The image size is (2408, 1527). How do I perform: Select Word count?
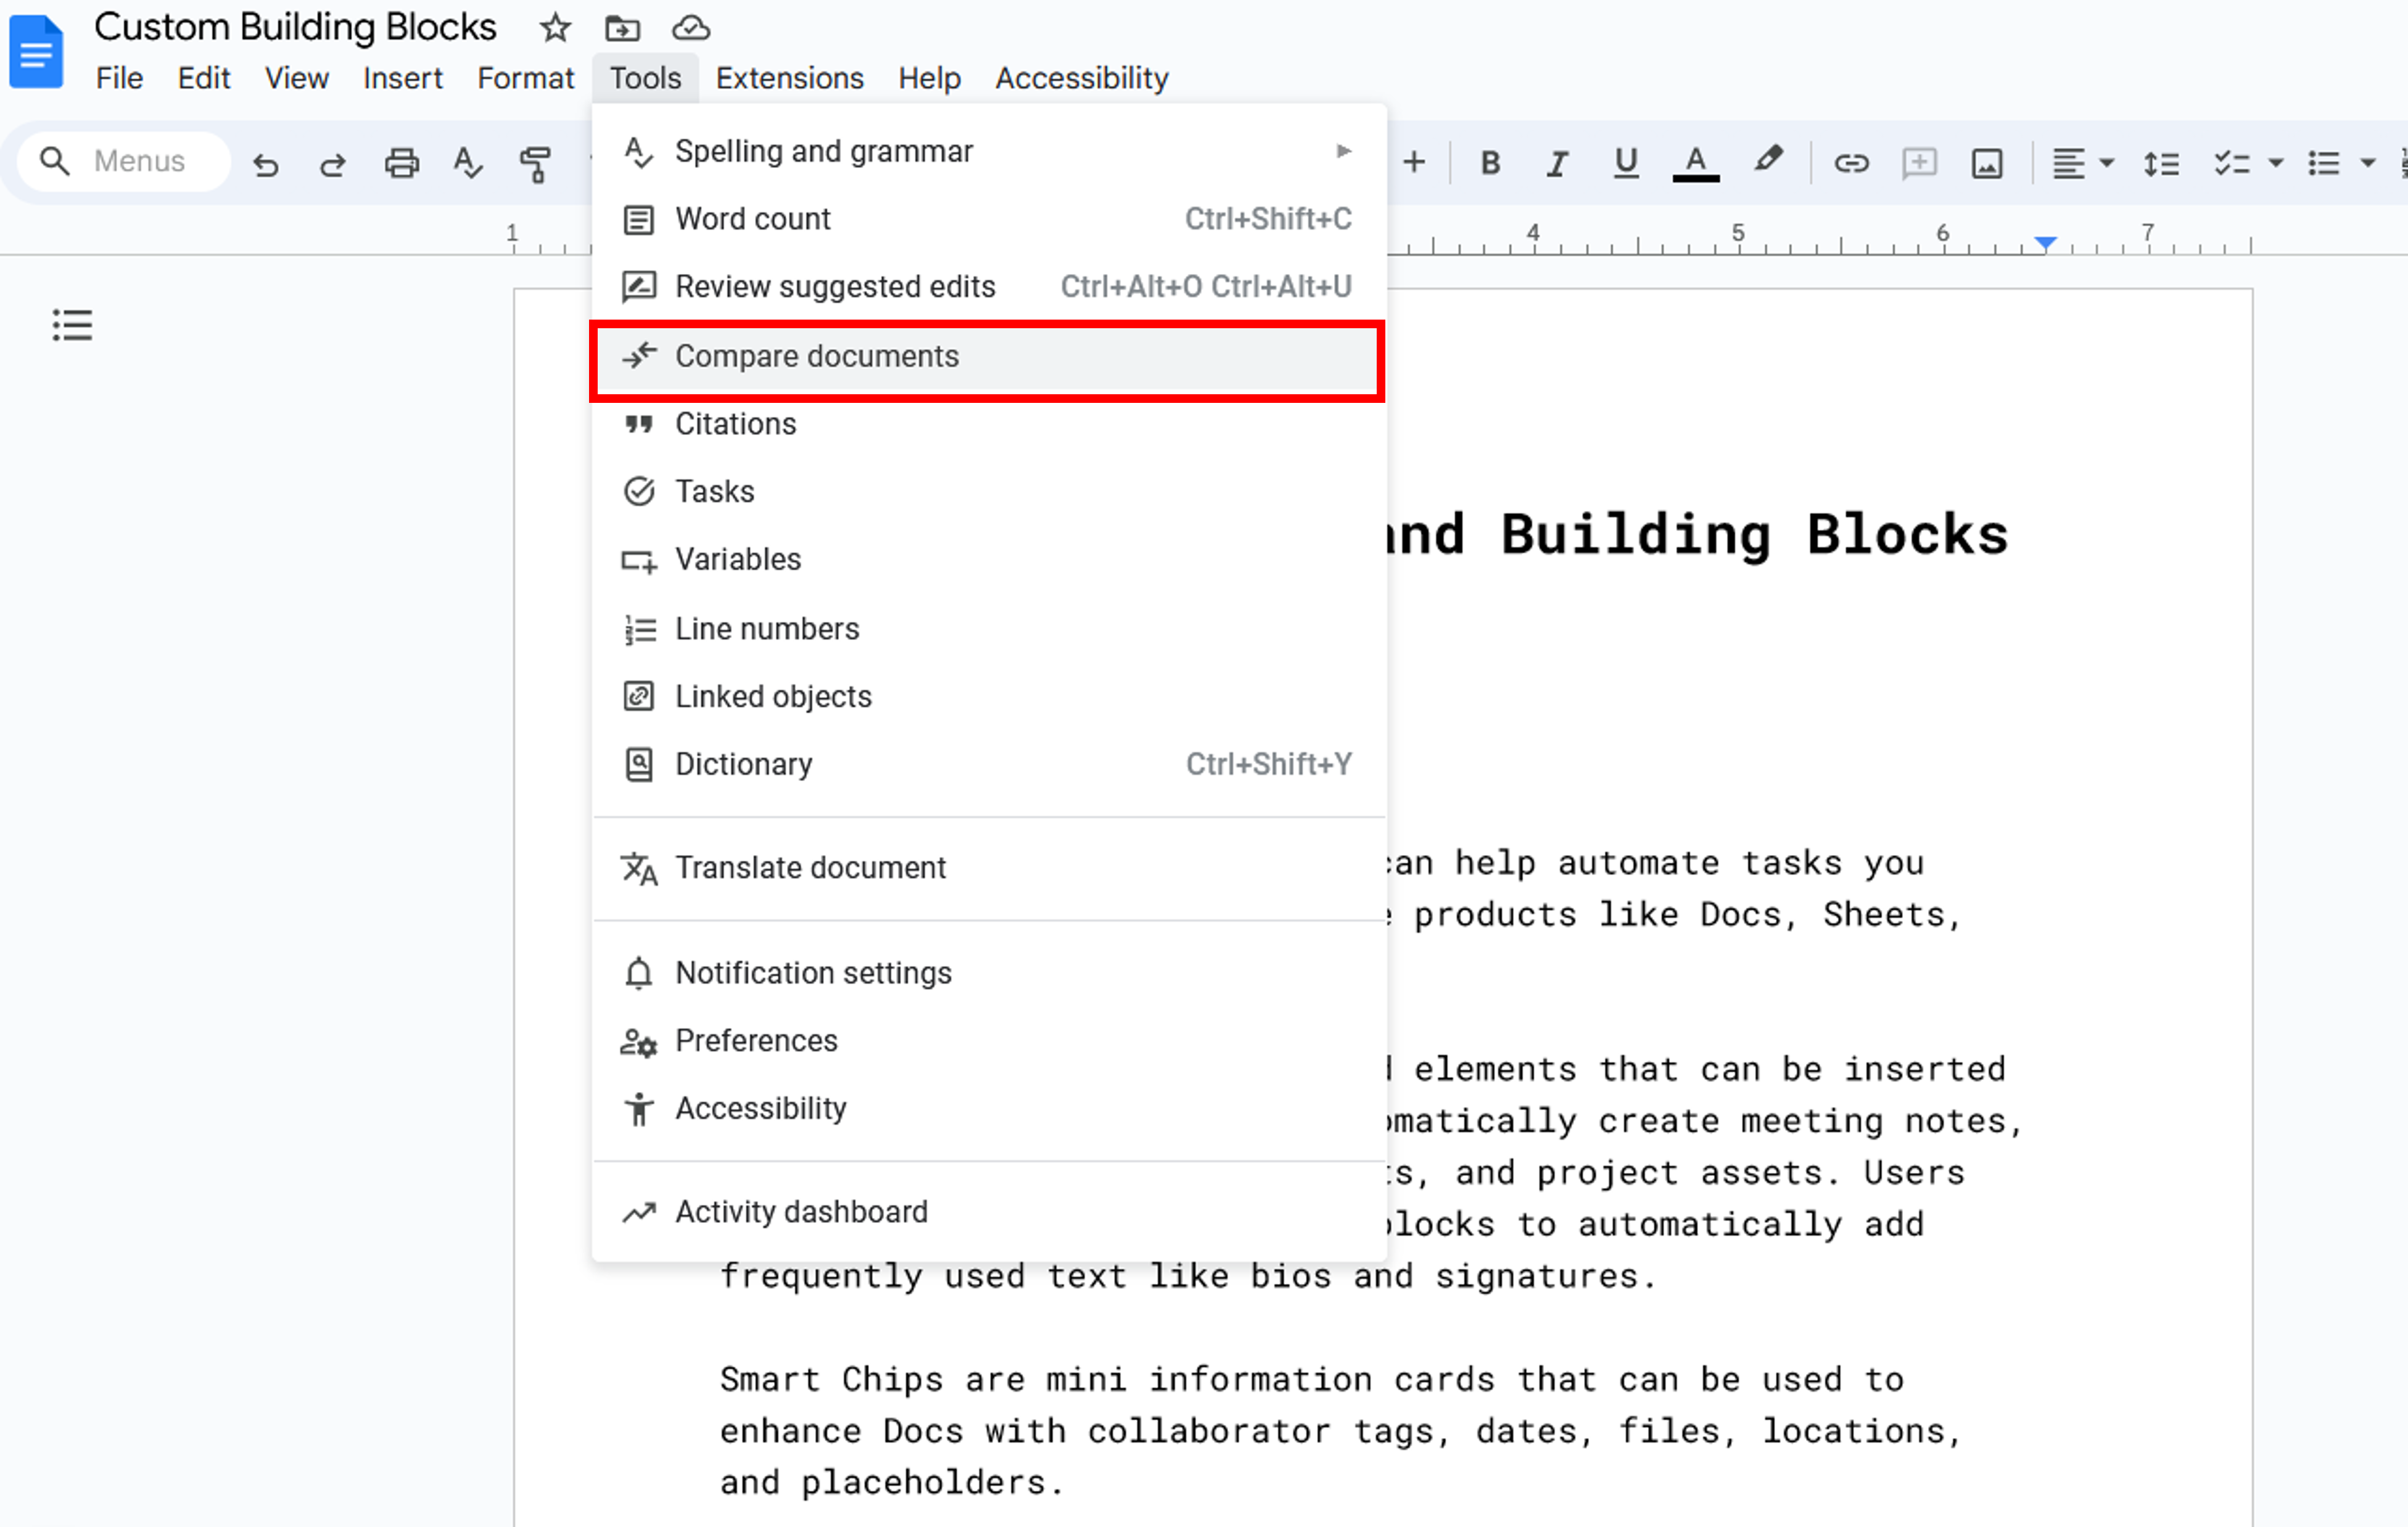tap(988, 219)
